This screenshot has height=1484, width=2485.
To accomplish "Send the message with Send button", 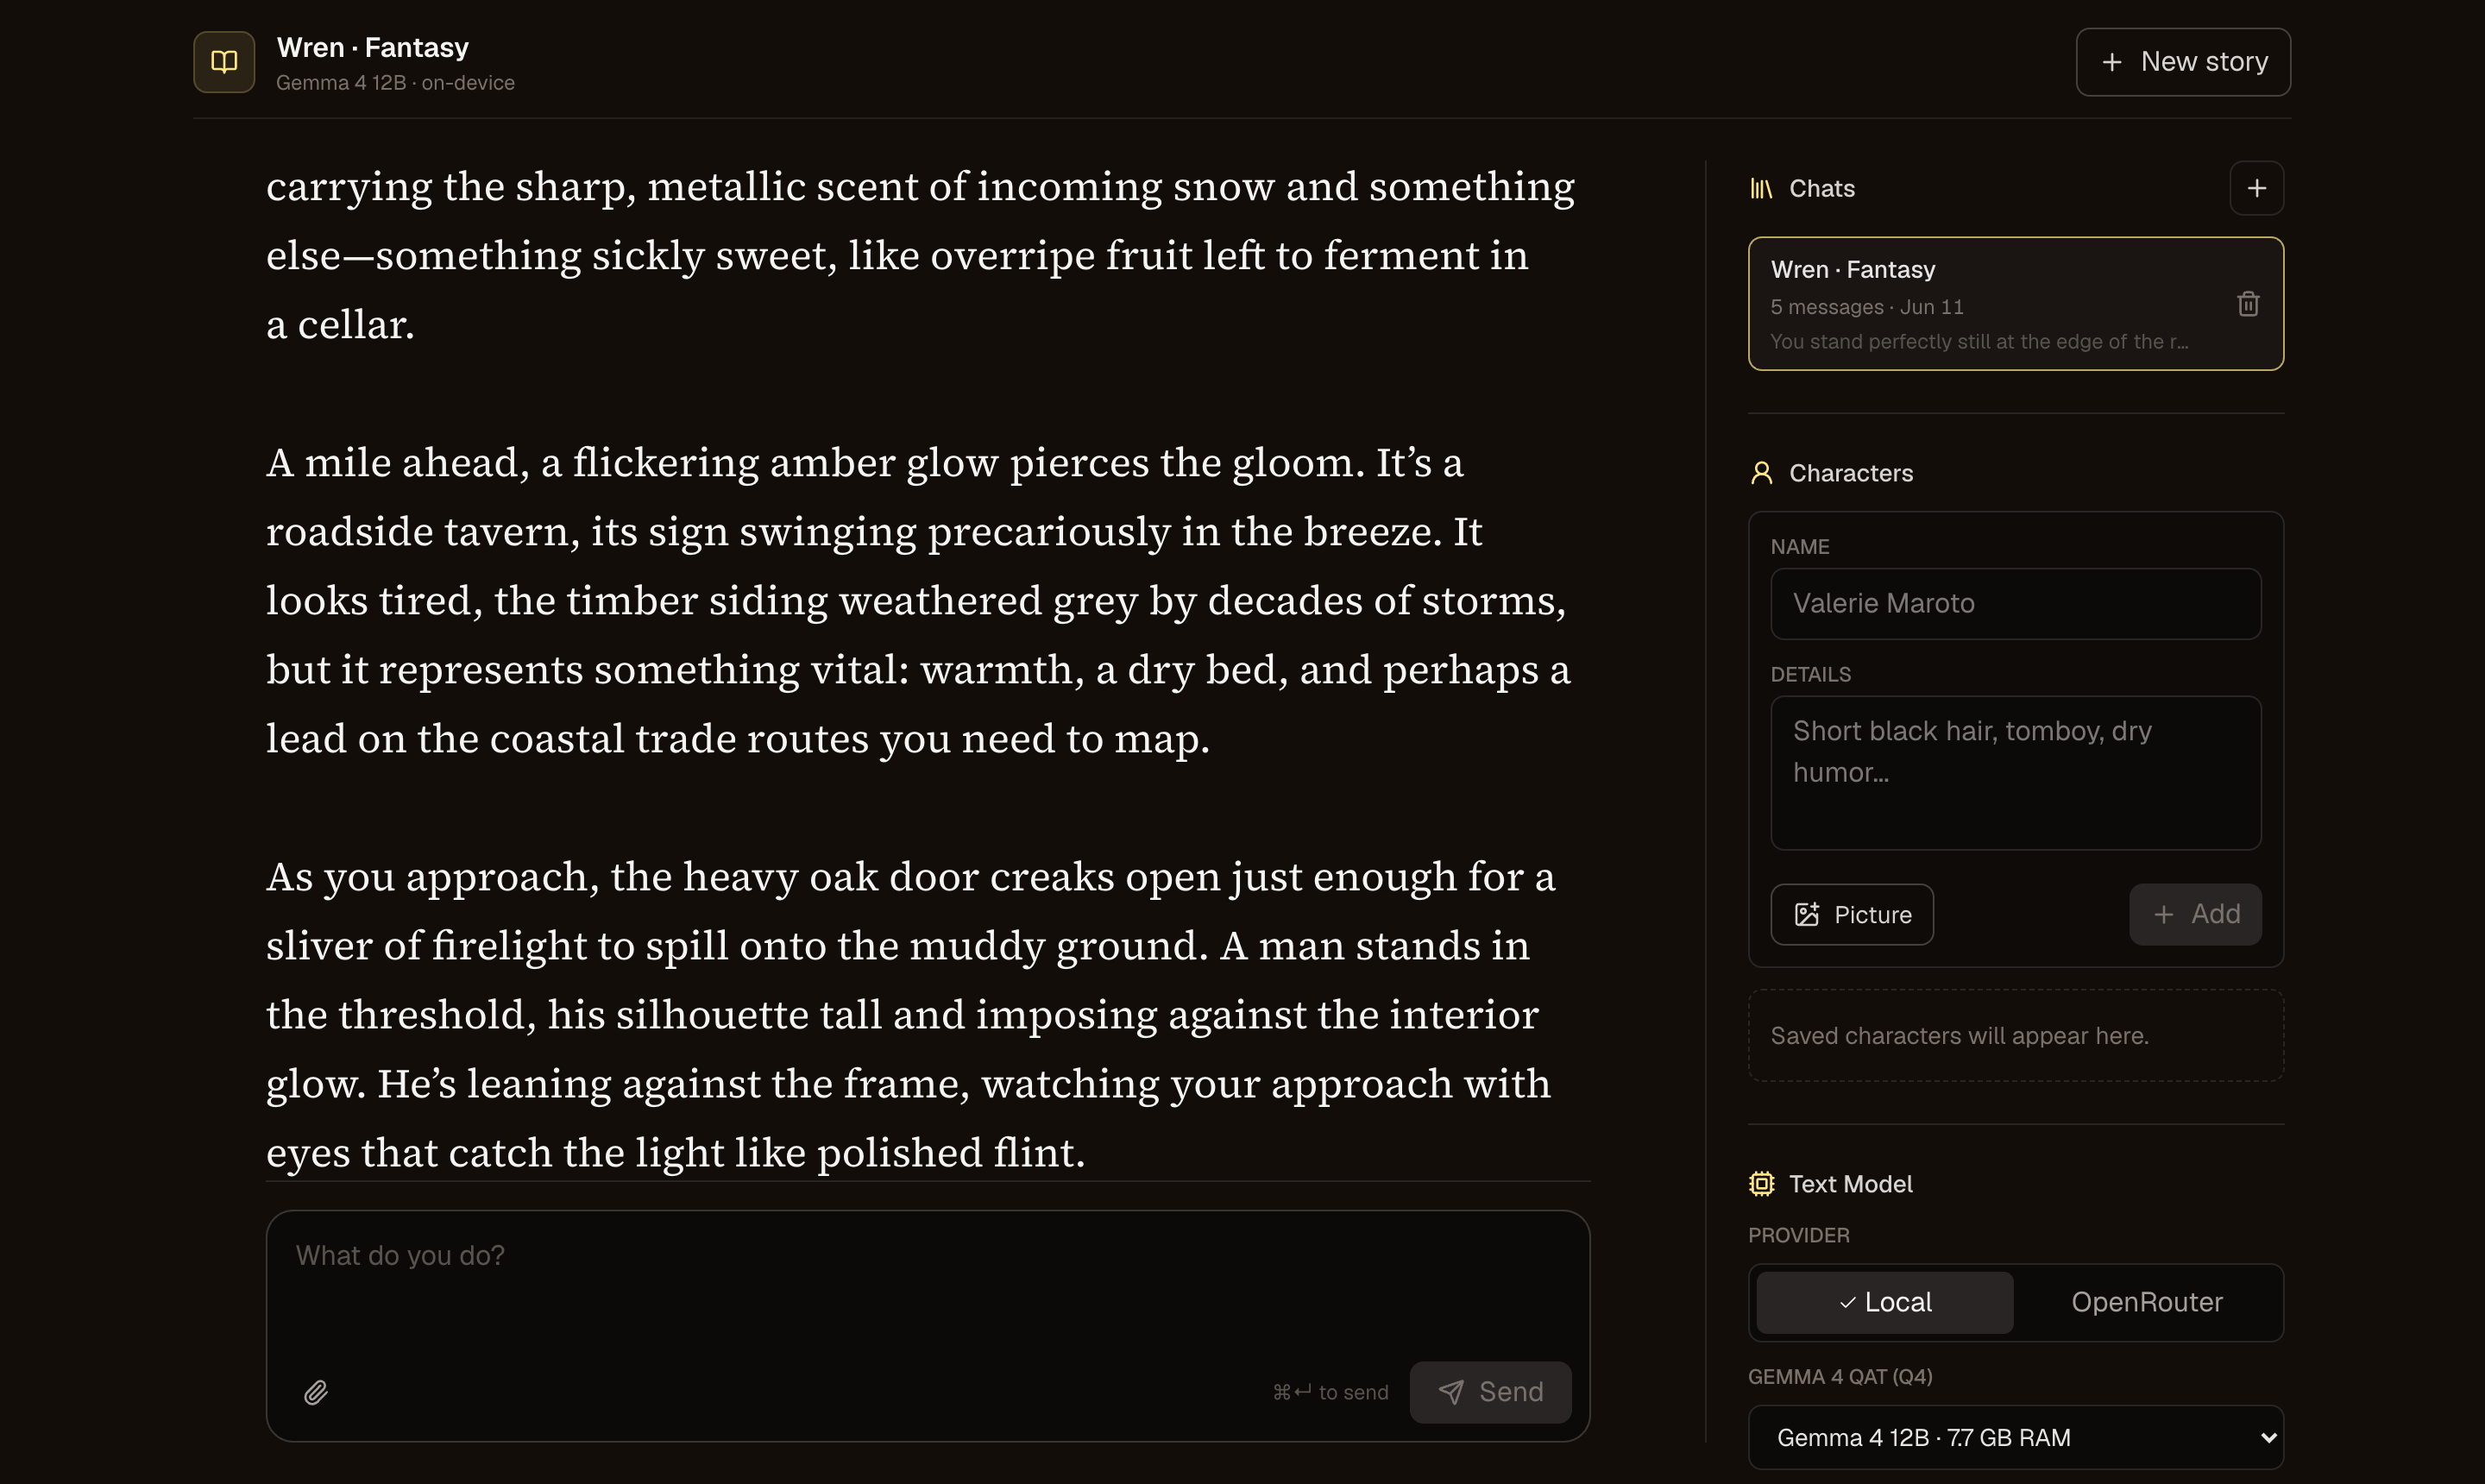I will pyautogui.click(x=1490, y=1392).
